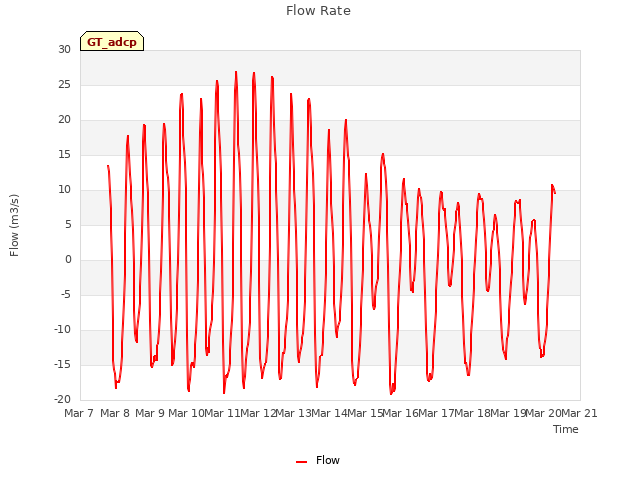Click the -5 y-axis tick label
Screen dimensions: 640x480
[x=66, y=294]
